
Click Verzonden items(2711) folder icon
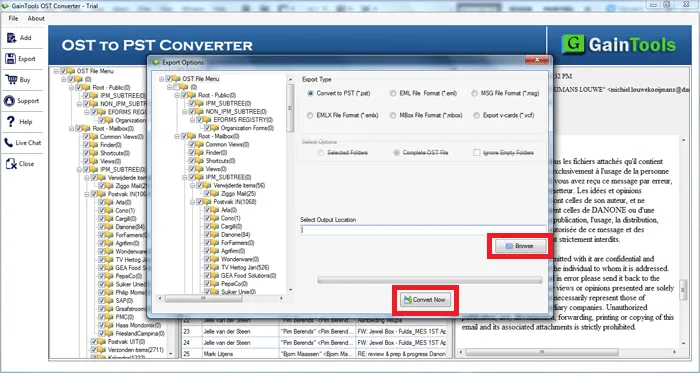pyautogui.click(x=102, y=350)
